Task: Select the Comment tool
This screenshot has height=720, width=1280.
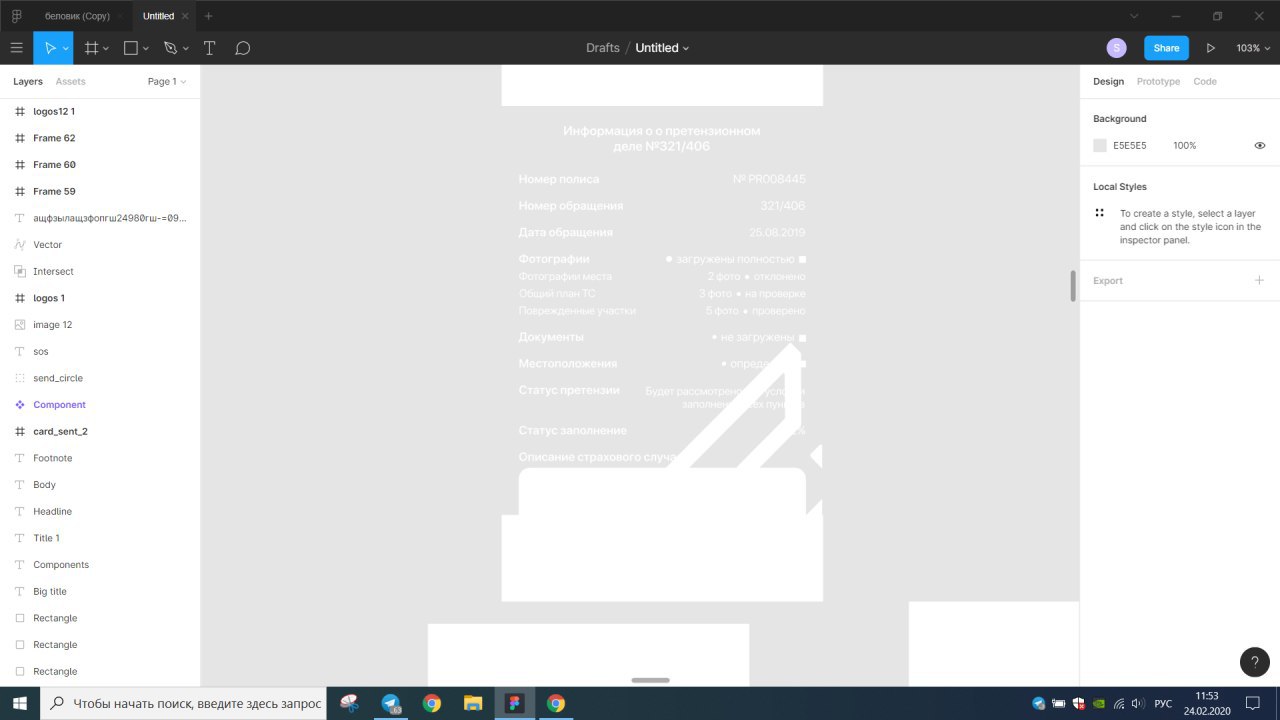Action: pyautogui.click(x=242, y=48)
